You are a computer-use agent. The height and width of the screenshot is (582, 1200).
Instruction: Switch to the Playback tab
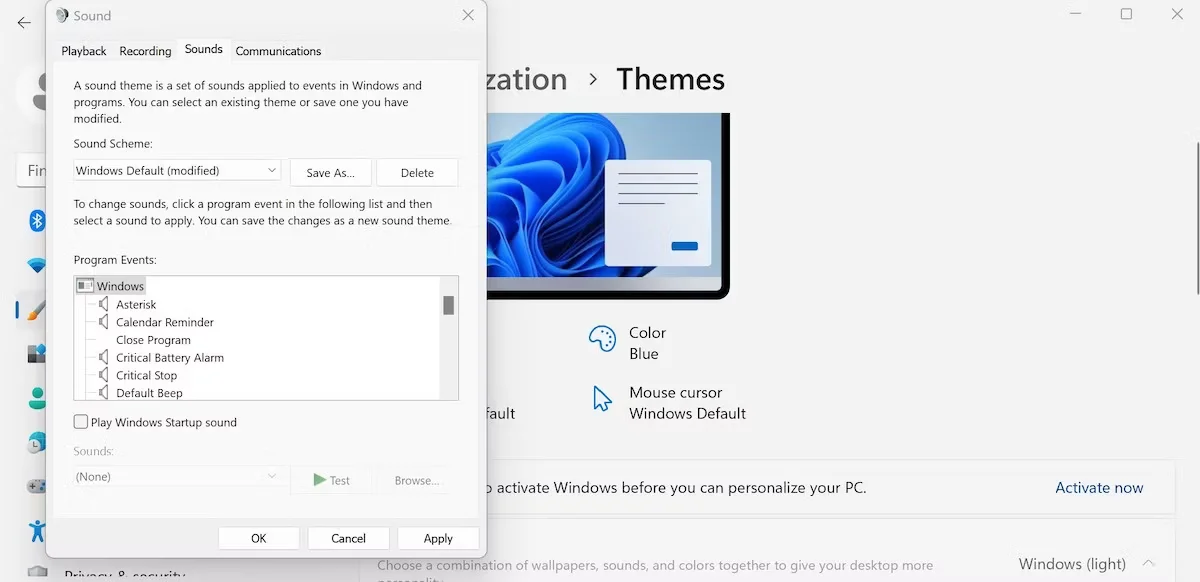pyautogui.click(x=83, y=50)
